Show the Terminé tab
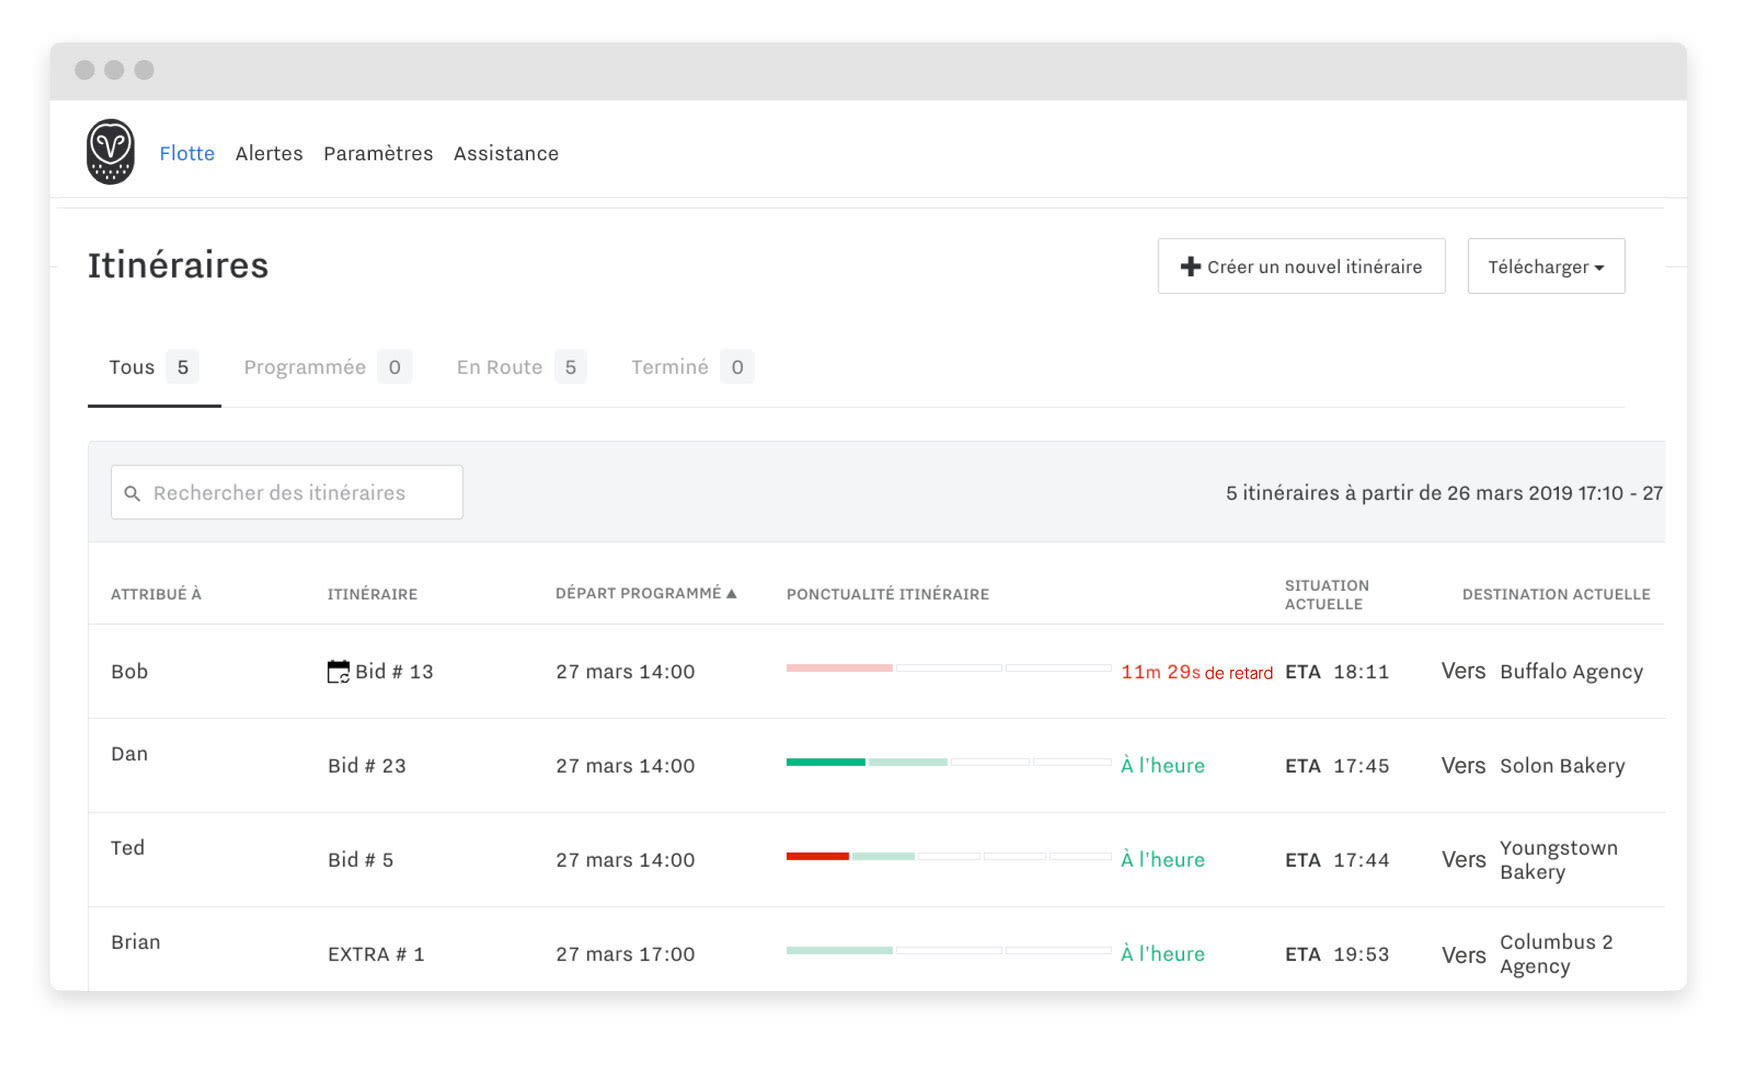 (x=692, y=367)
